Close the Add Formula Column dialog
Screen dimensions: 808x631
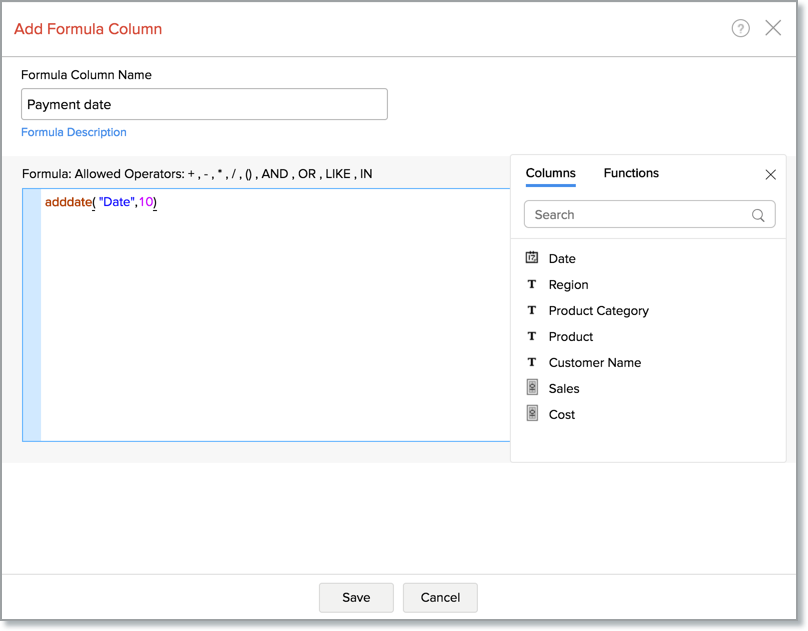(773, 28)
